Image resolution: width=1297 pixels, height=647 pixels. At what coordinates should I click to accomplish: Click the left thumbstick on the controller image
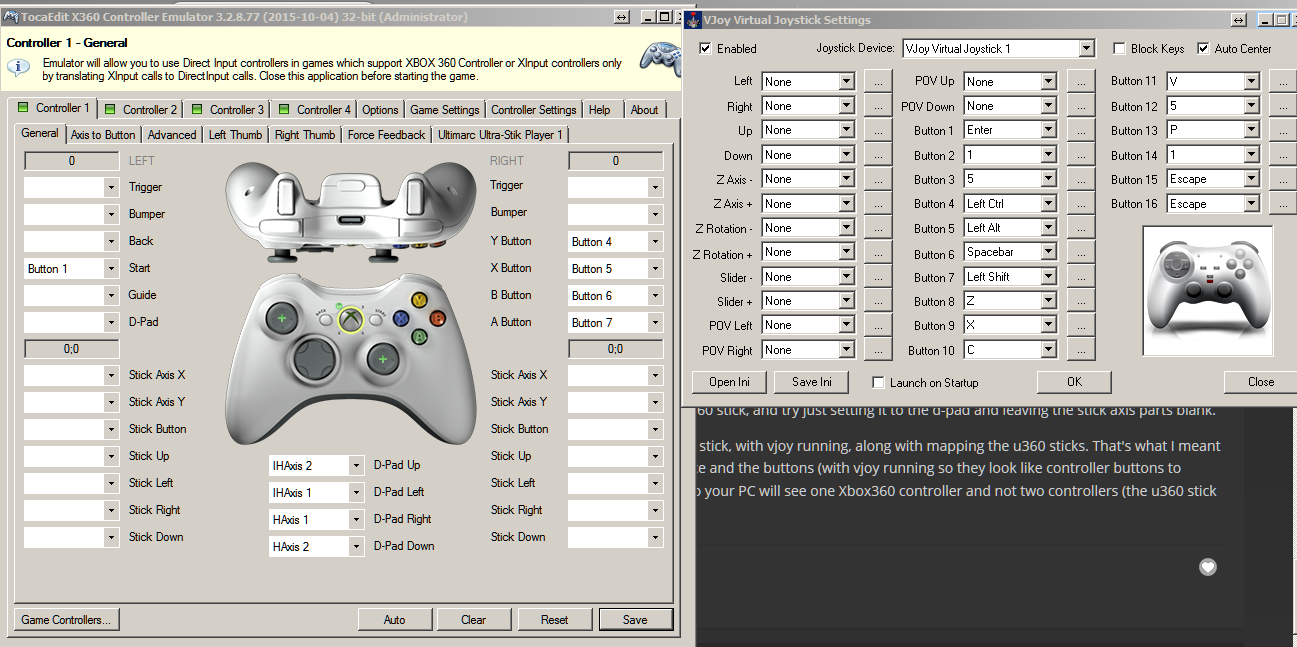(x=282, y=319)
